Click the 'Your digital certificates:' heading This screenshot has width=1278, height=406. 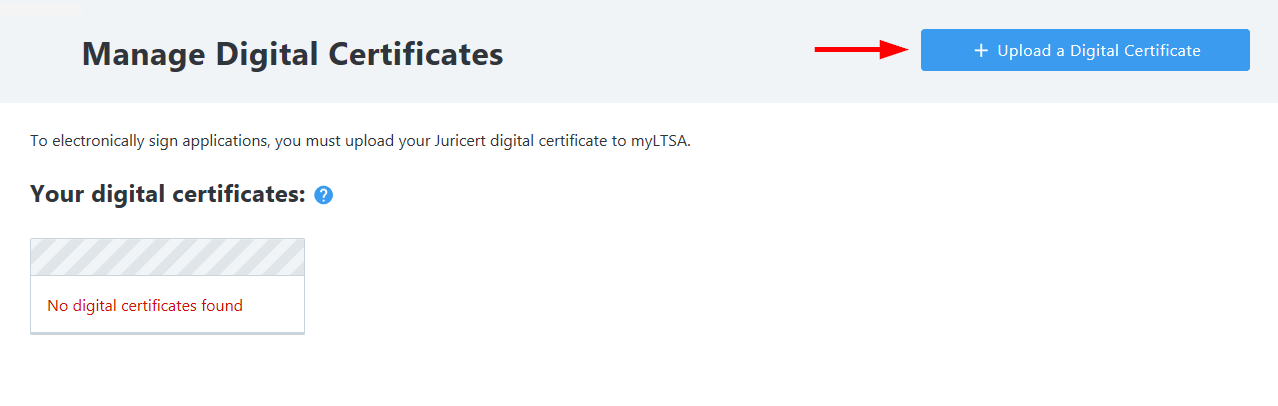[x=167, y=194]
